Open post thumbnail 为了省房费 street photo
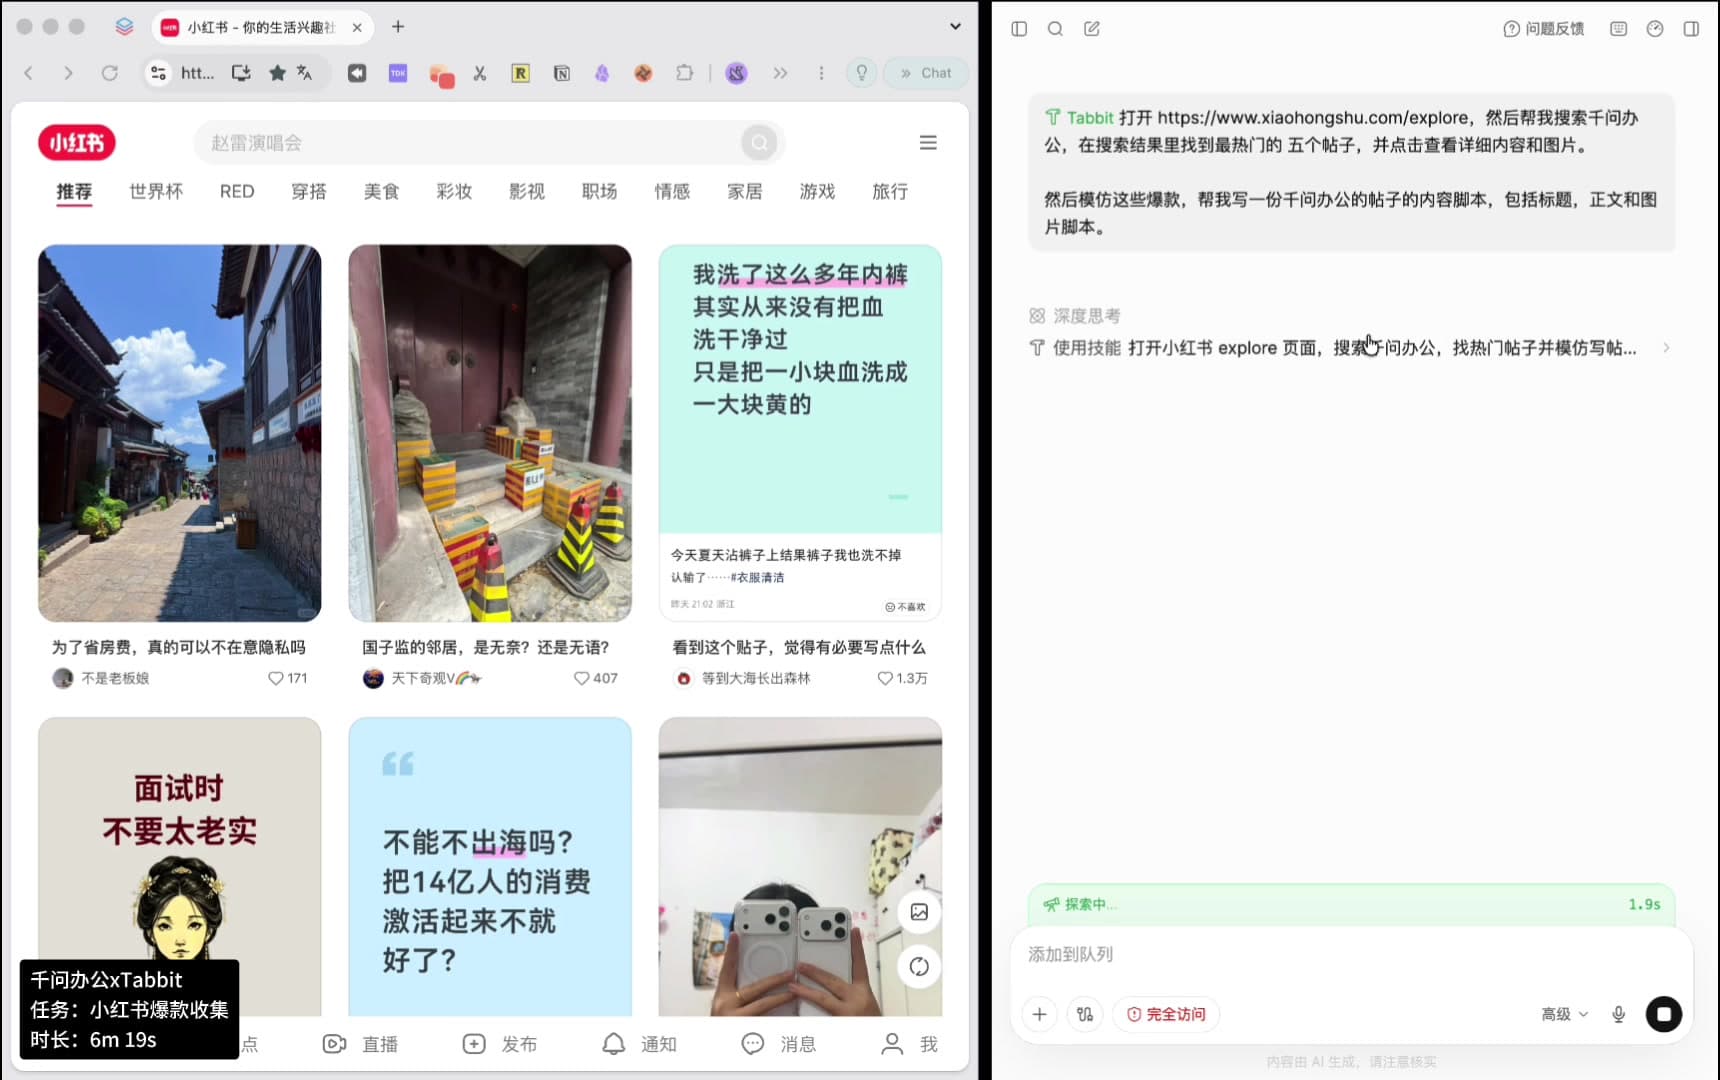 pos(180,433)
